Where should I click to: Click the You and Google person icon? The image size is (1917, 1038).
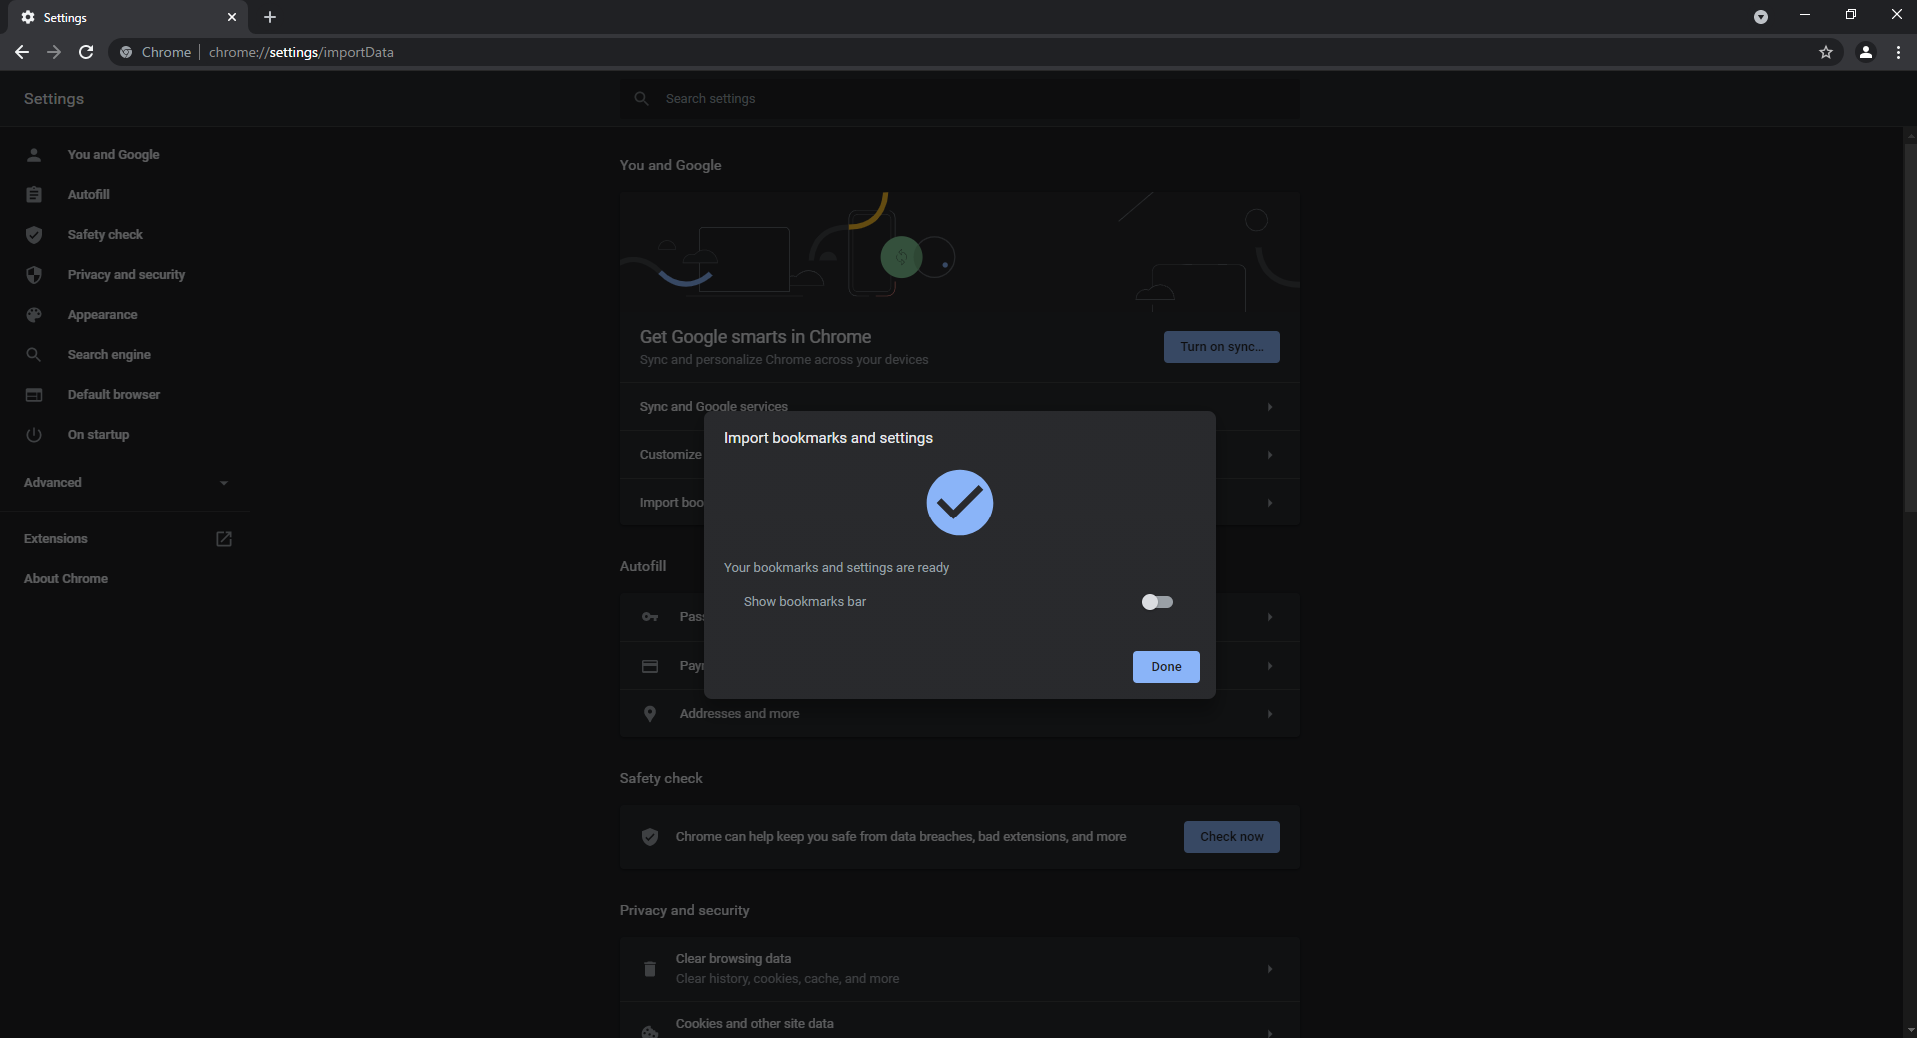pos(34,155)
